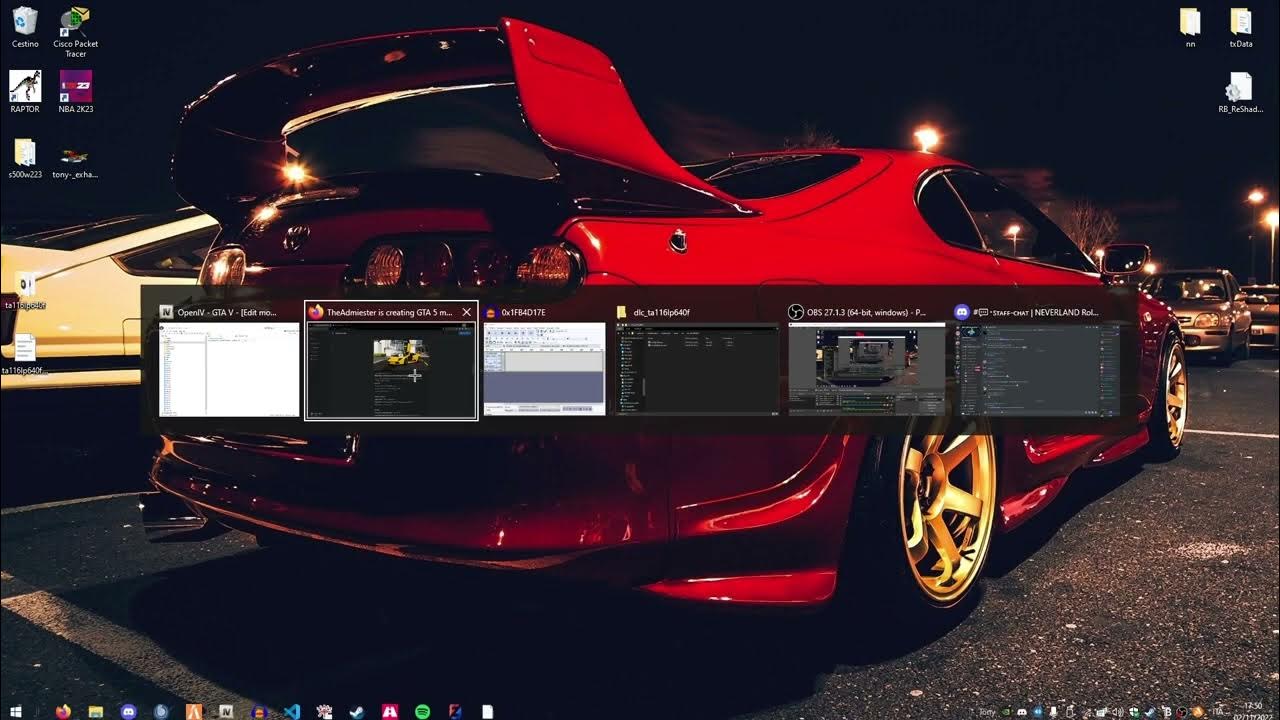
Task: Switch to the OpenIV - GTA V window thumbnail
Action: point(229,369)
